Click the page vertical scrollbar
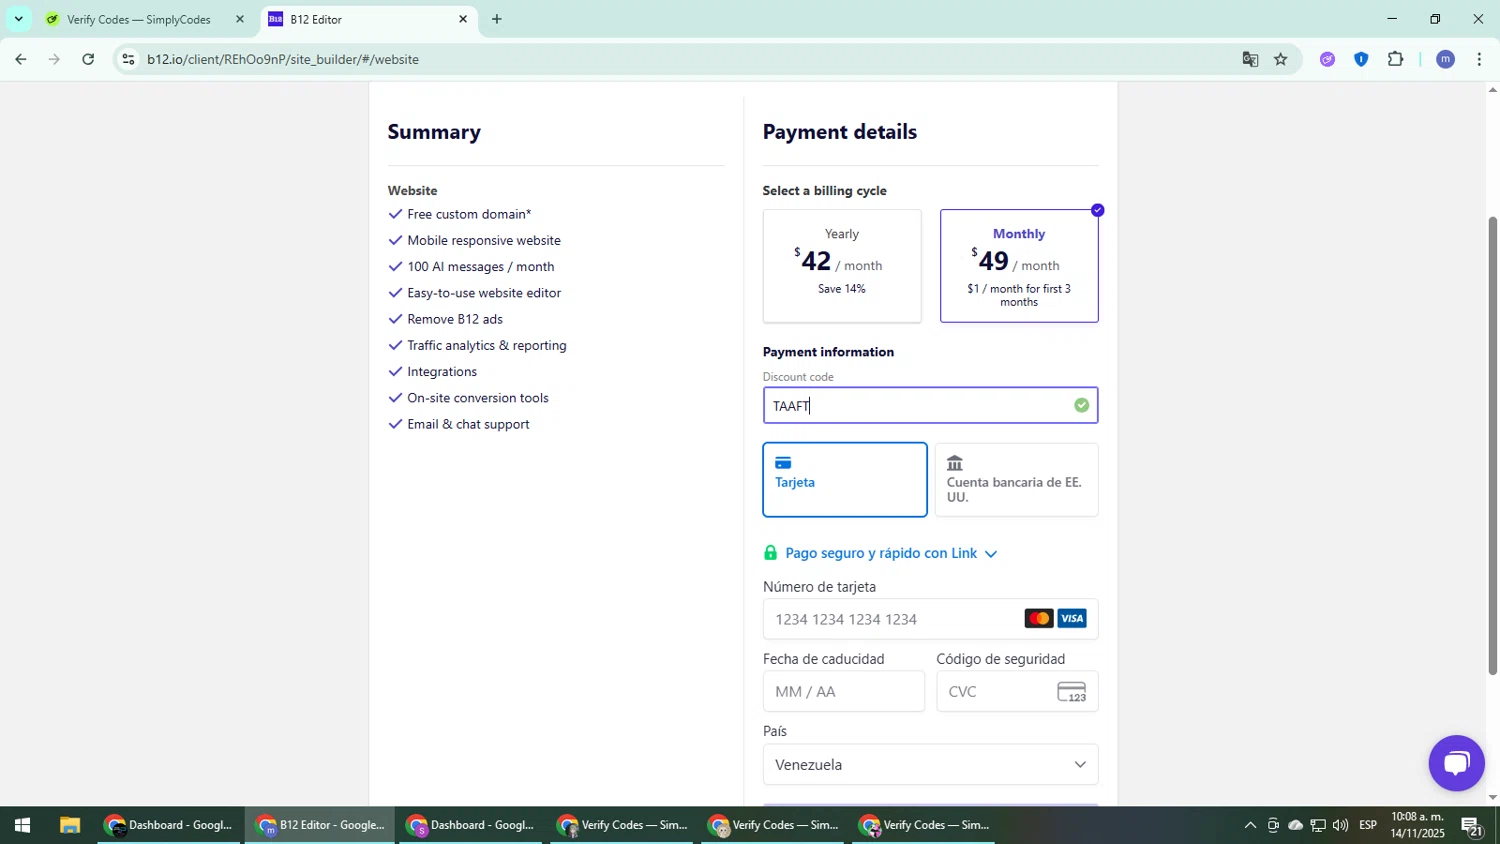This screenshot has height=844, width=1500. [x=1493, y=445]
